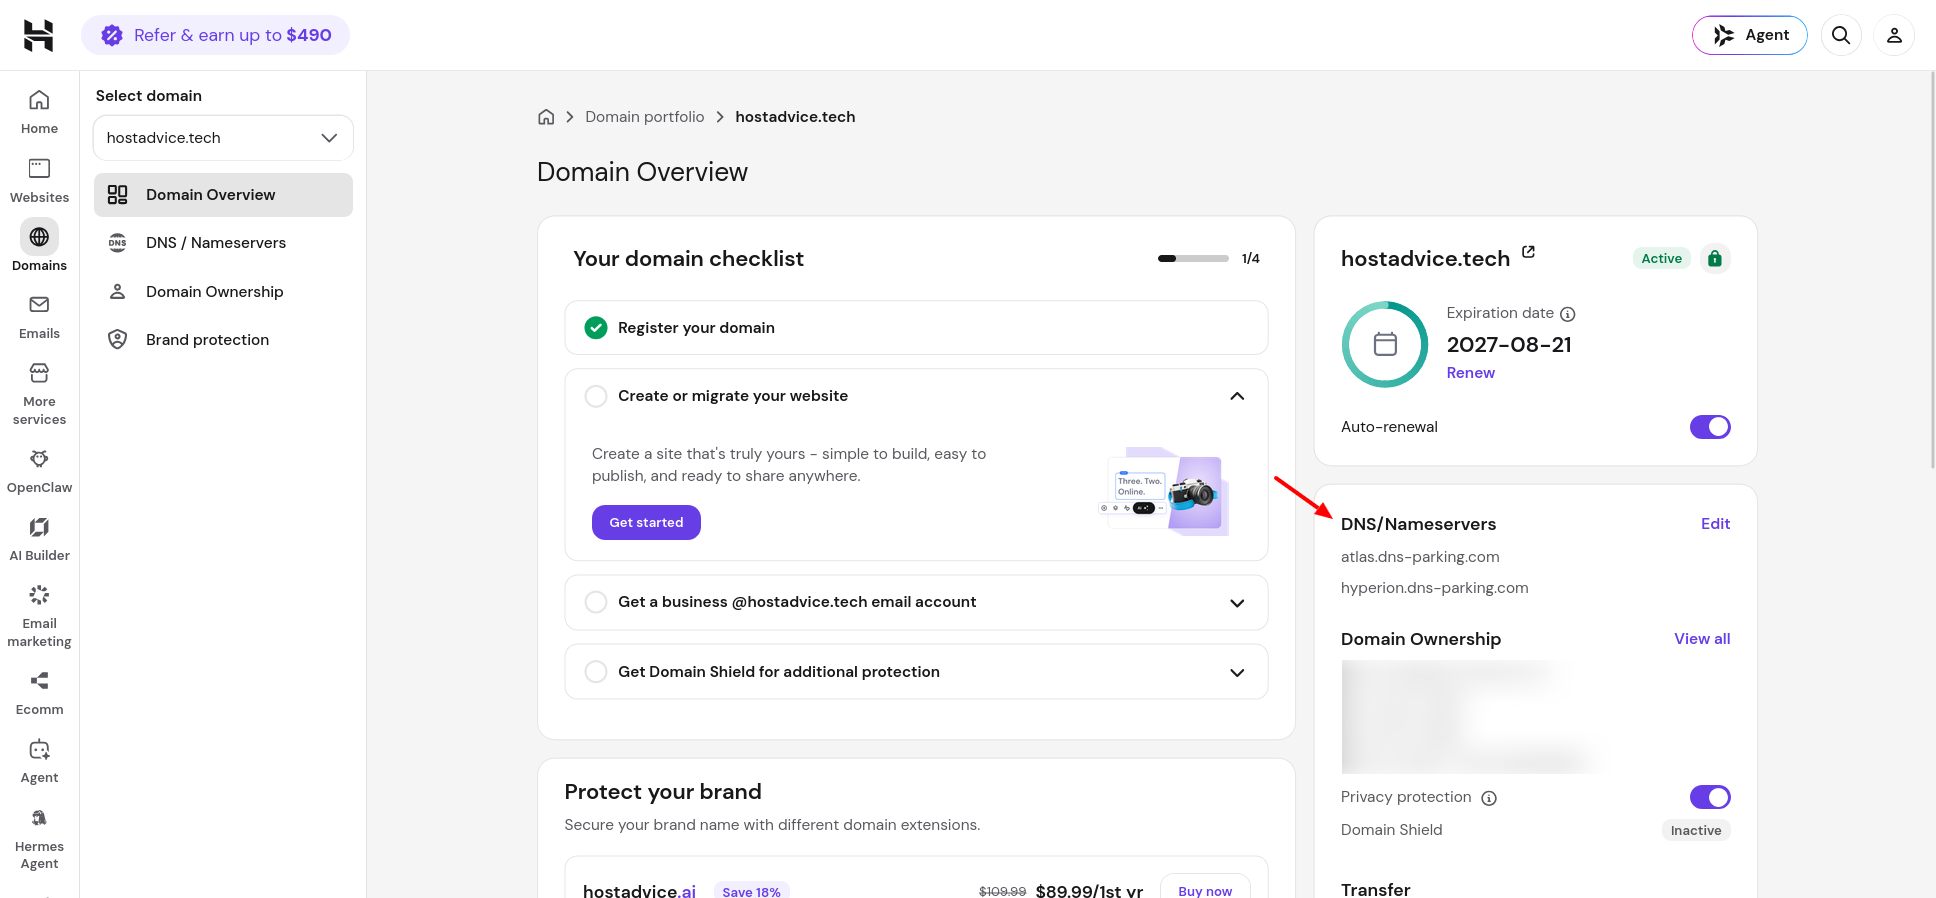Open the AI Builder sidebar icon

pyautogui.click(x=39, y=527)
